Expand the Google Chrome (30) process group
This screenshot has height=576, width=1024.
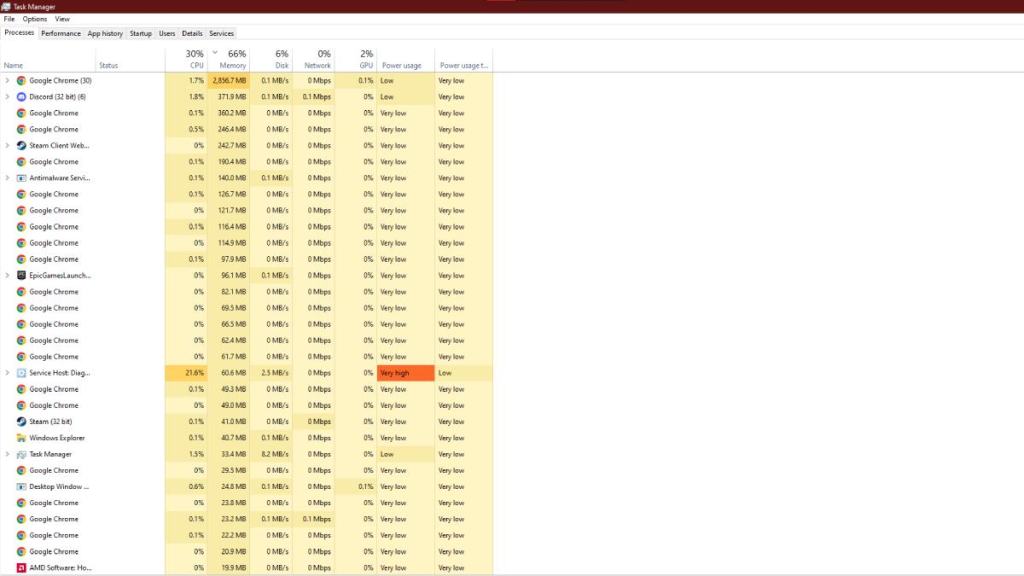[7, 80]
